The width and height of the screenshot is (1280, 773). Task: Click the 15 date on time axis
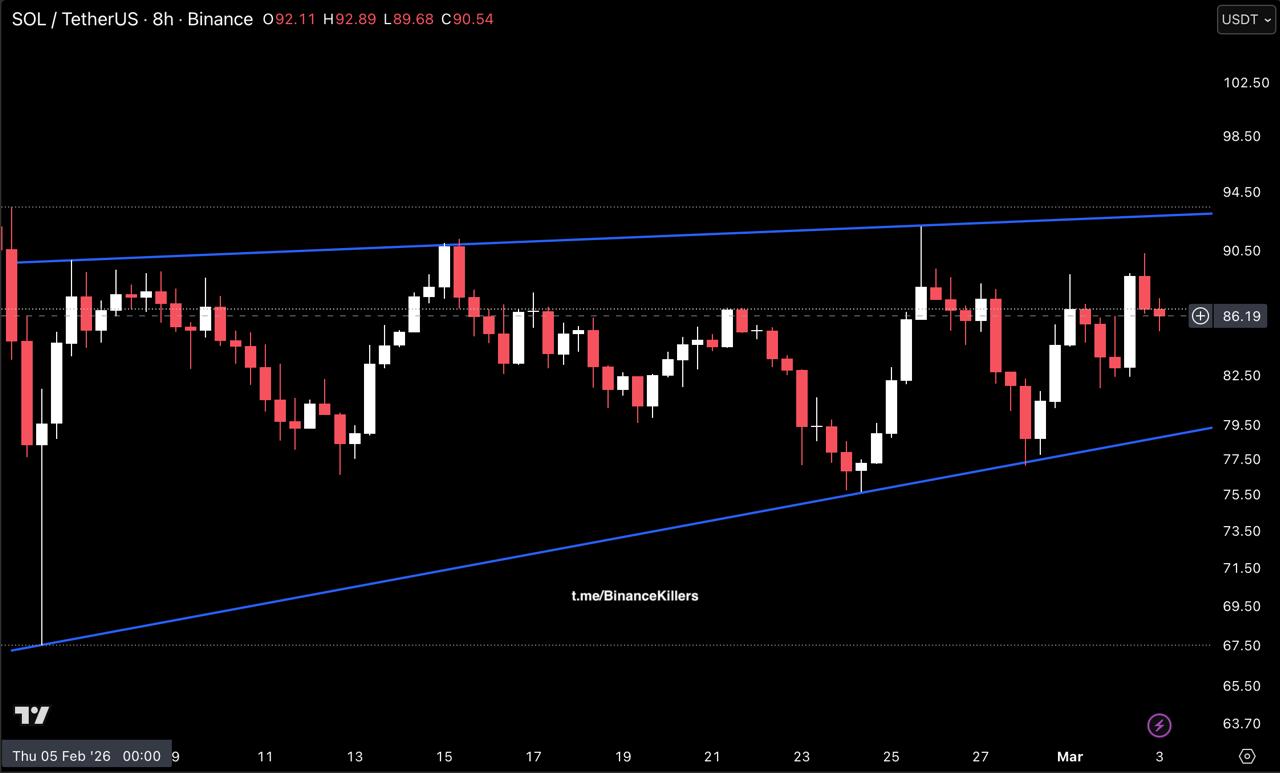click(444, 757)
